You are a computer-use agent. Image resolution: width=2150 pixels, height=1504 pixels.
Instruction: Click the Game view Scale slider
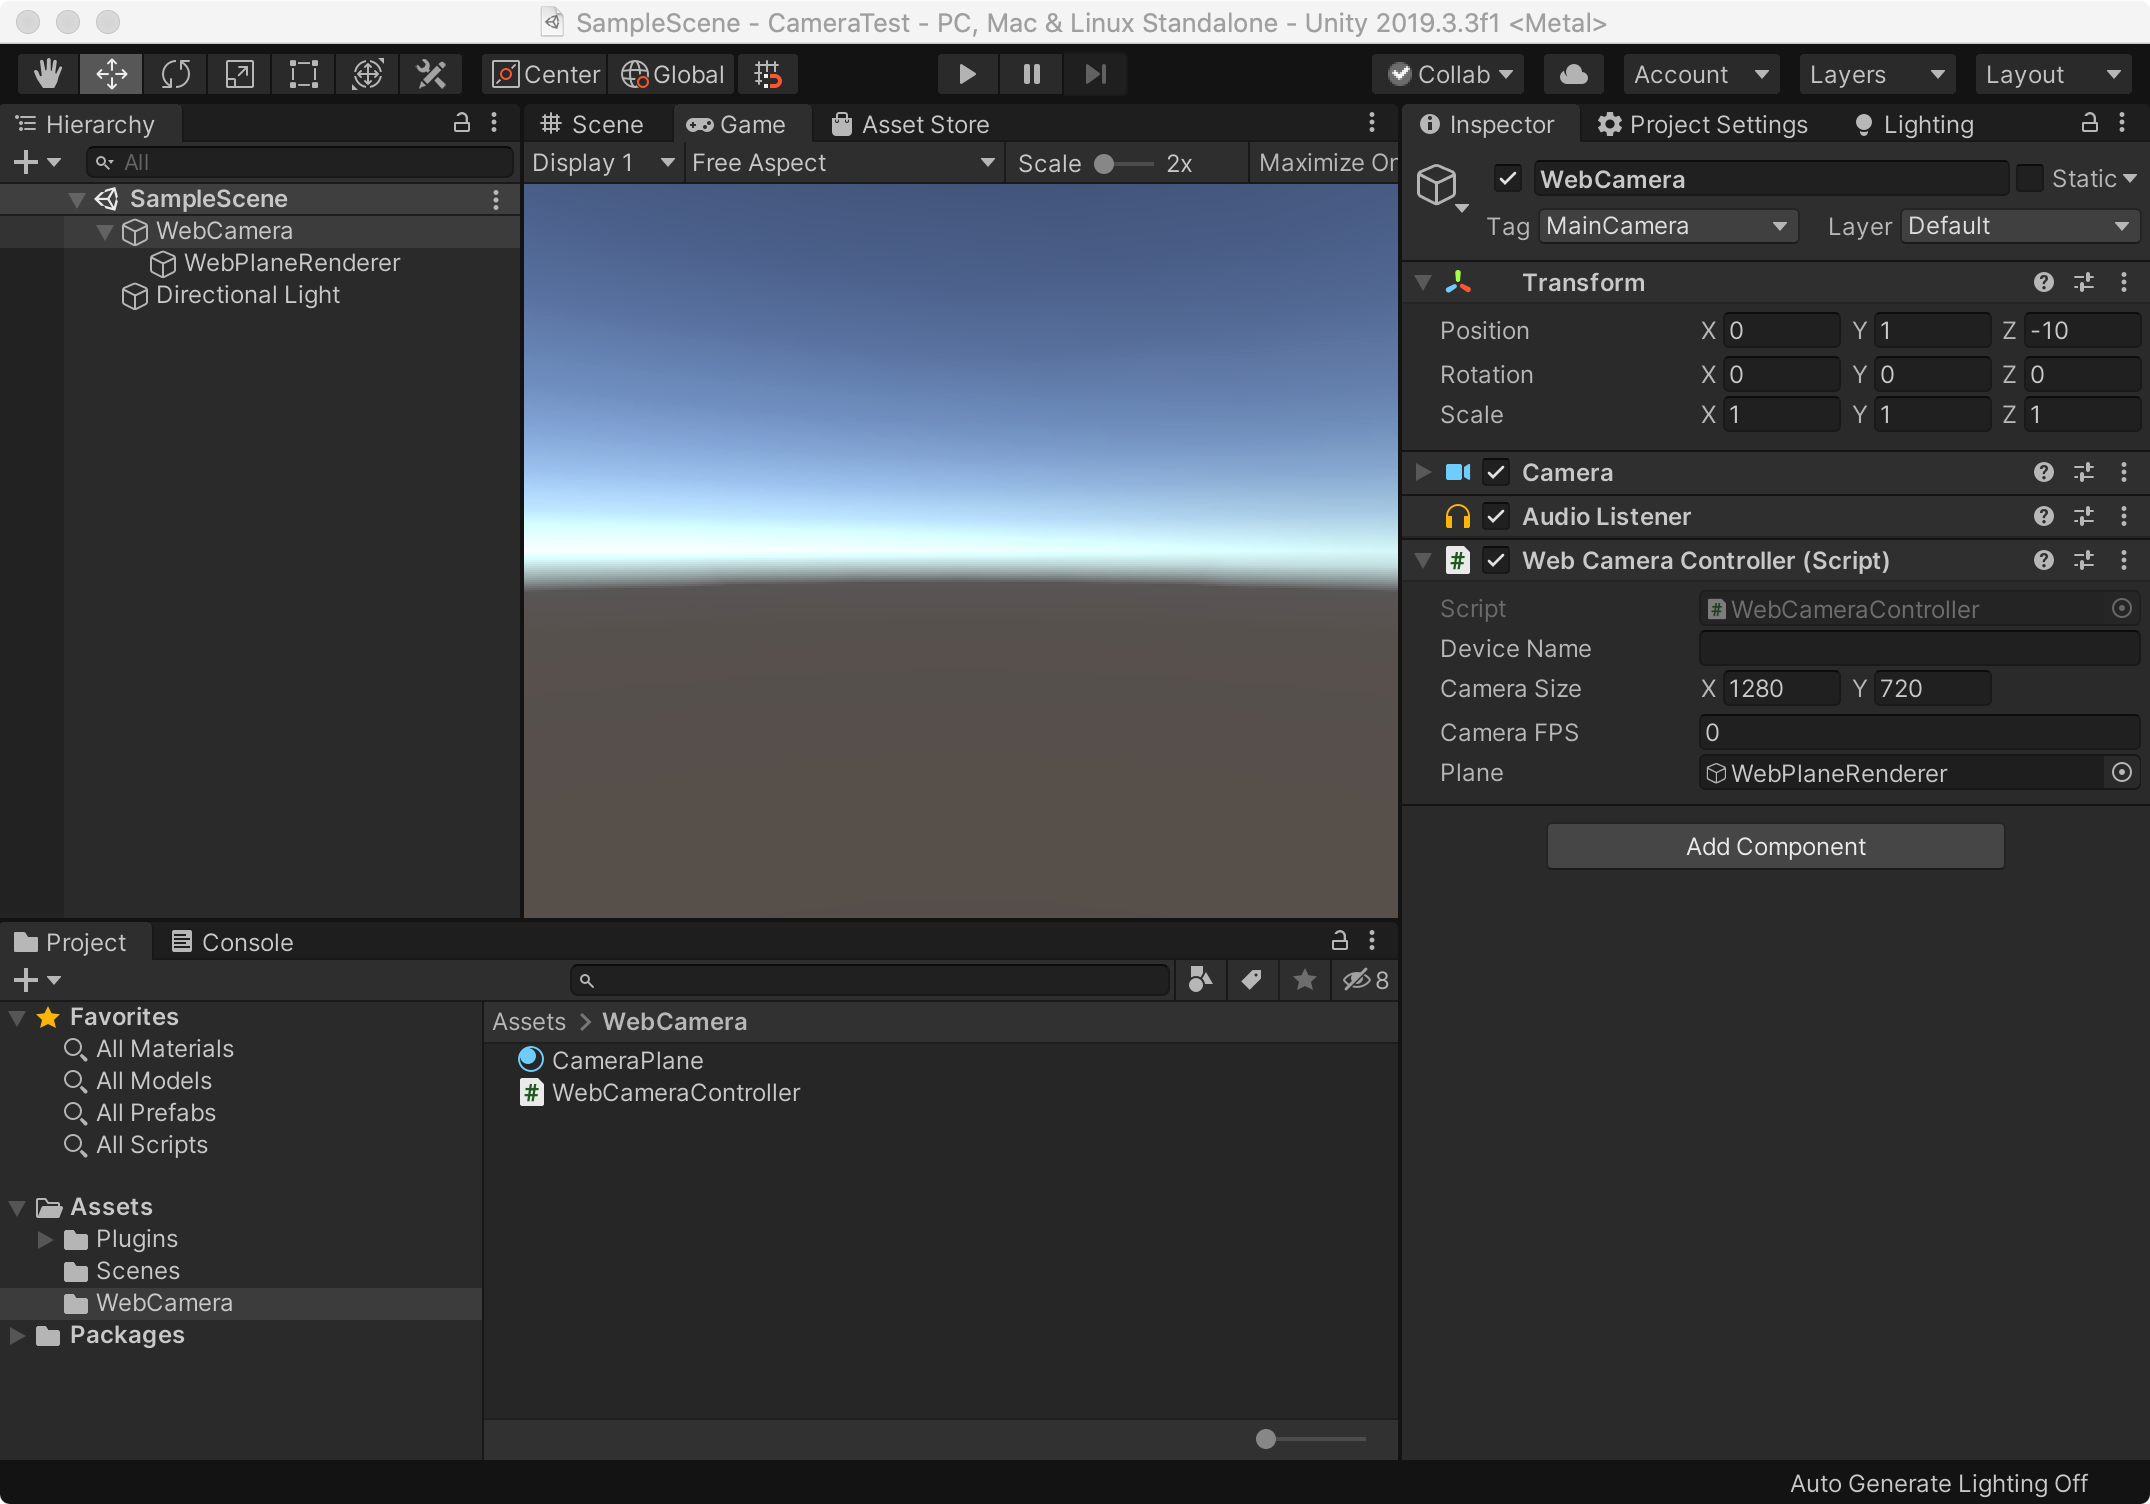coord(1123,164)
